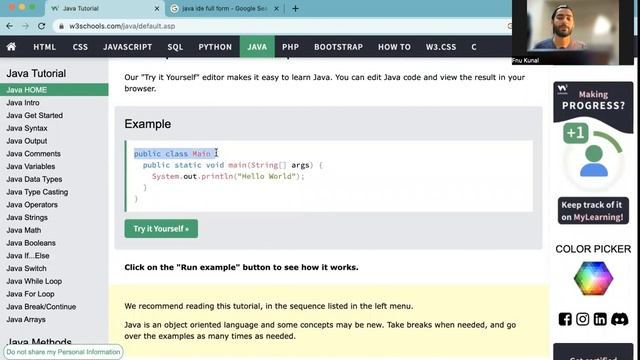
Task: Open the Facebook icon link
Action: pos(565,319)
